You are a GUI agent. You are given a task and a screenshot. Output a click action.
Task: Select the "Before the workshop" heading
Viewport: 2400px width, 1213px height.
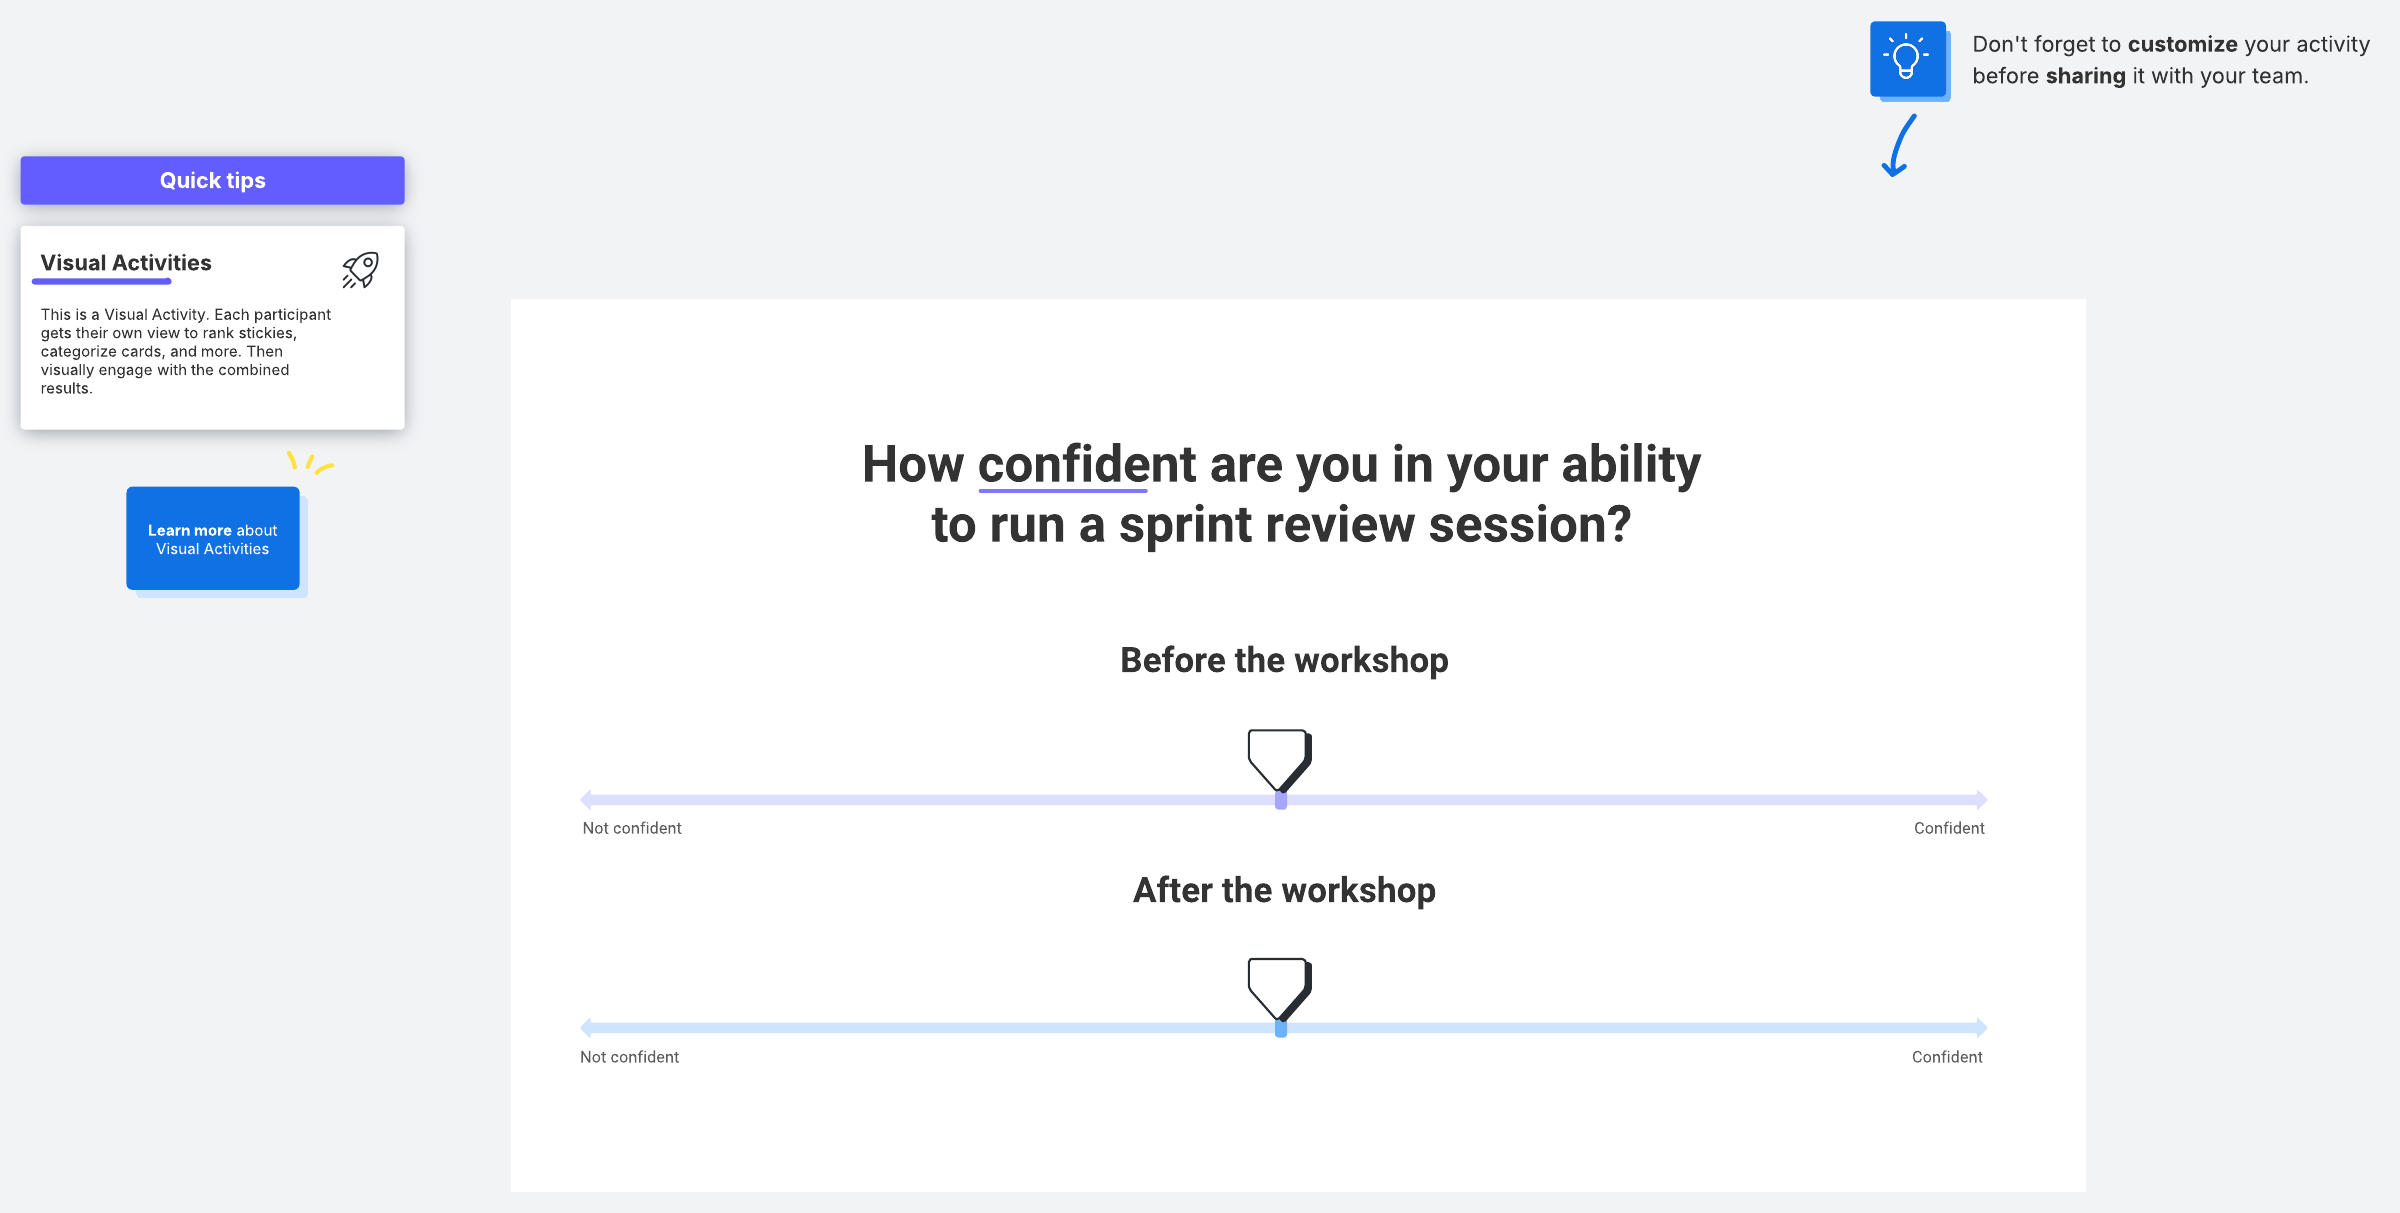(x=1284, y=660)
